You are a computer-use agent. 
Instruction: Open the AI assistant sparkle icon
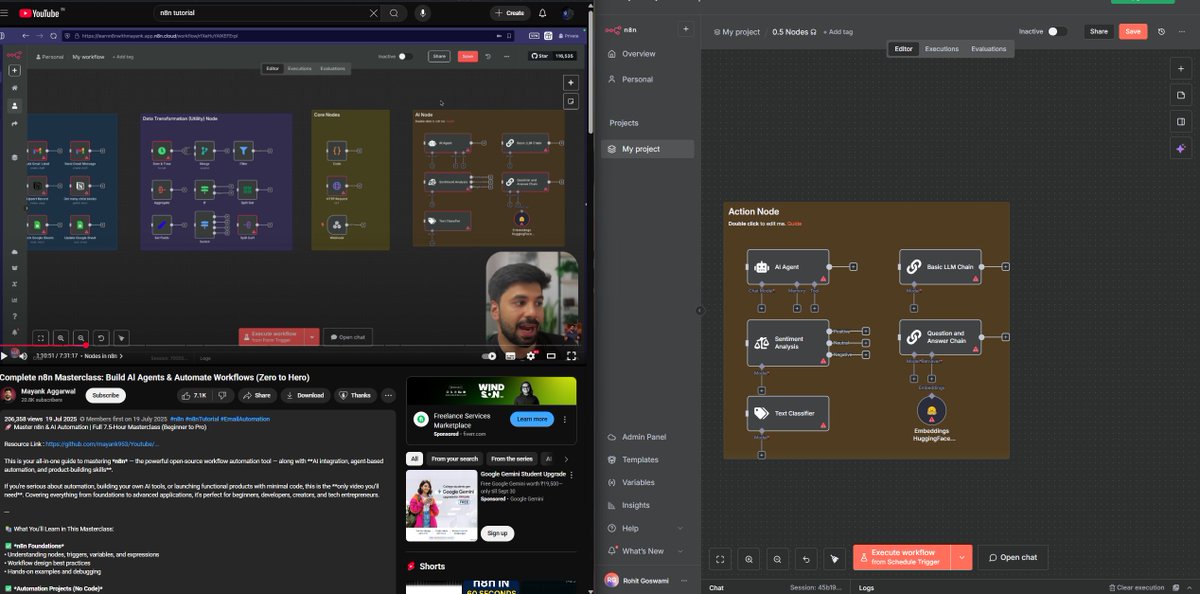1181,149
